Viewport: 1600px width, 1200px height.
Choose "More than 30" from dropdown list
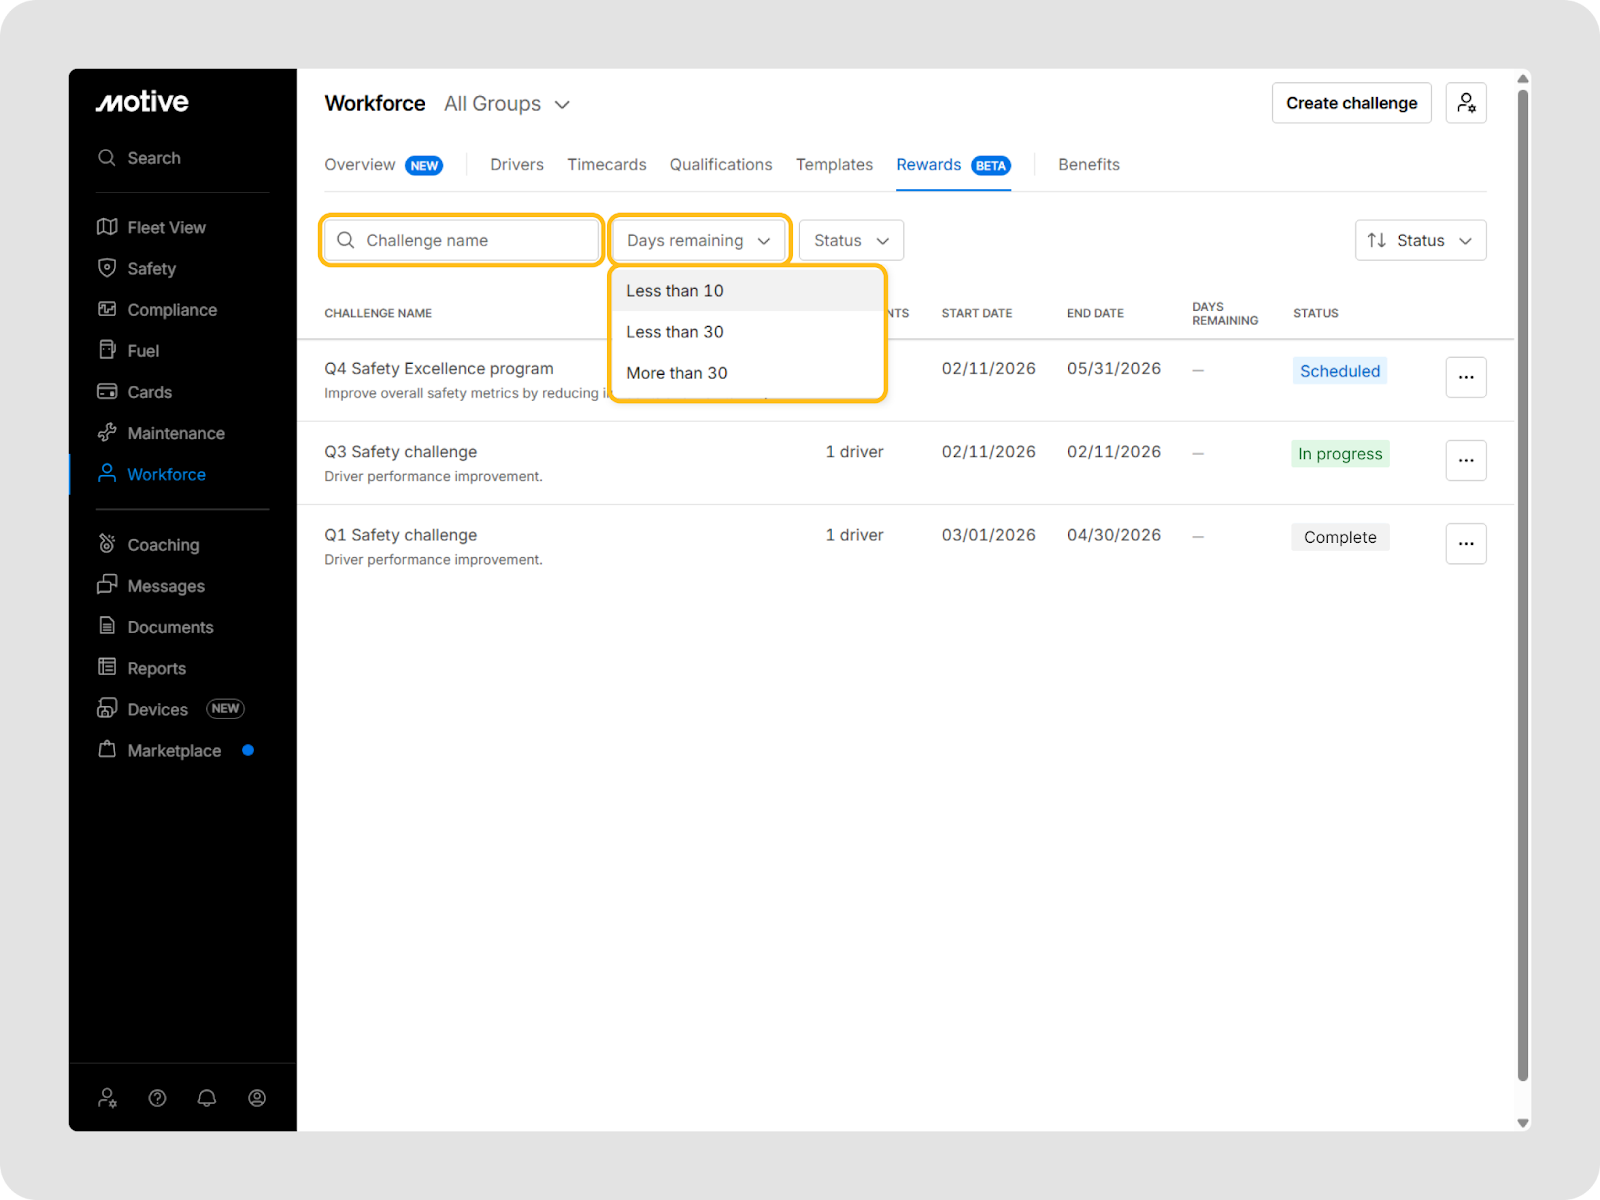pos(677,373)
